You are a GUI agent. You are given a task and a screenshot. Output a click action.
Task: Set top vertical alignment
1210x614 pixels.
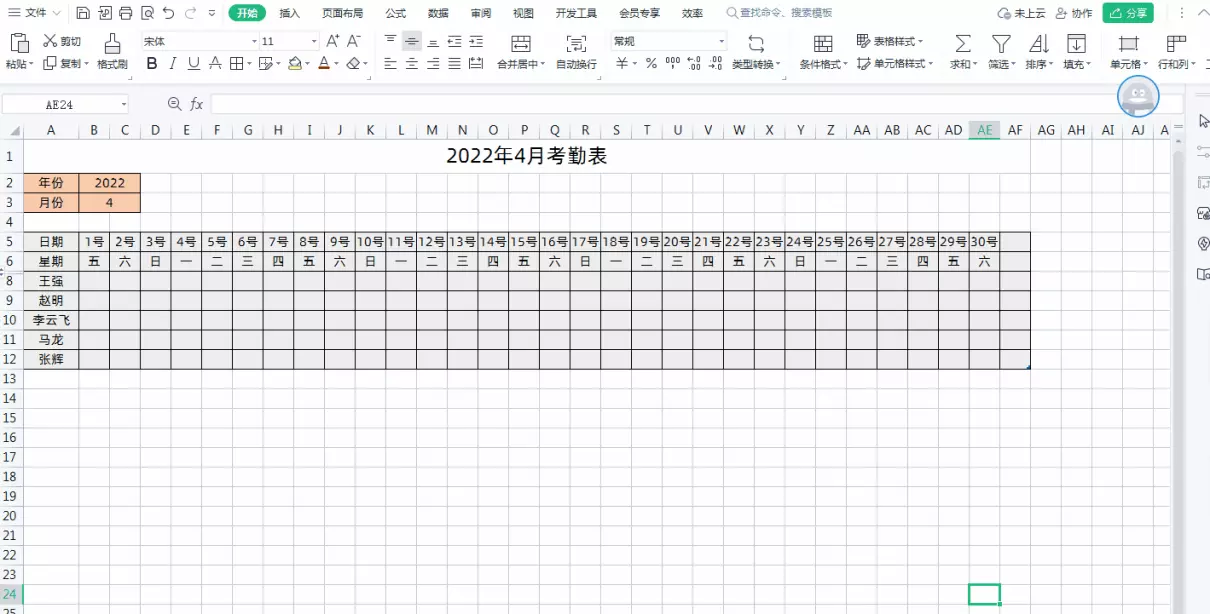pyautogui.click(x=391, y=42)
